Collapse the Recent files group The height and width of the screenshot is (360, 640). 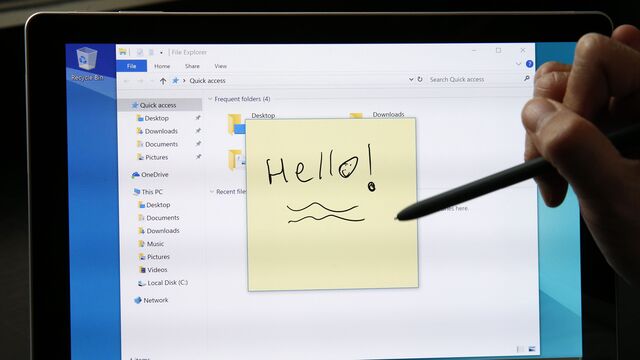[212, 191]
